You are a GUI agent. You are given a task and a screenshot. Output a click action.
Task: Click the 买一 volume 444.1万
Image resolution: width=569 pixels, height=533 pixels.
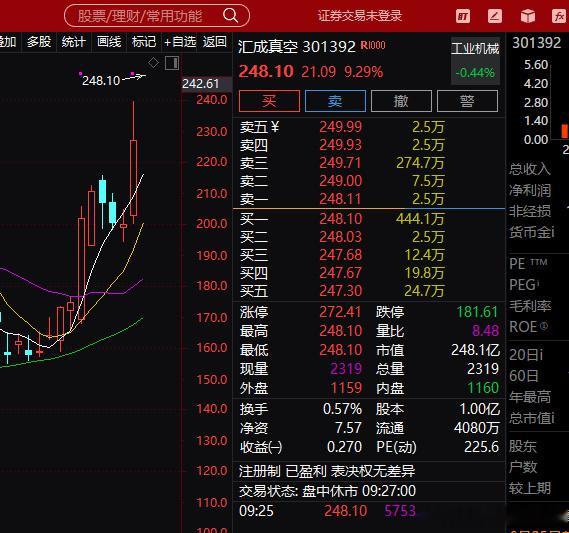(420, 219)
